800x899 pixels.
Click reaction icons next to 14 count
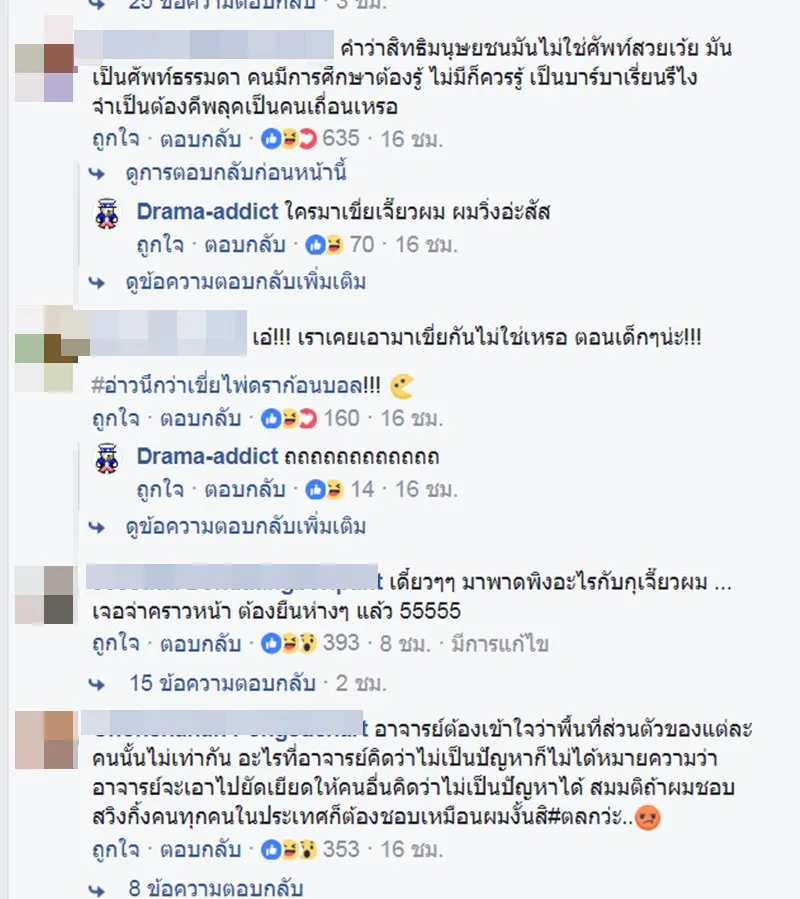coord(324,490)
